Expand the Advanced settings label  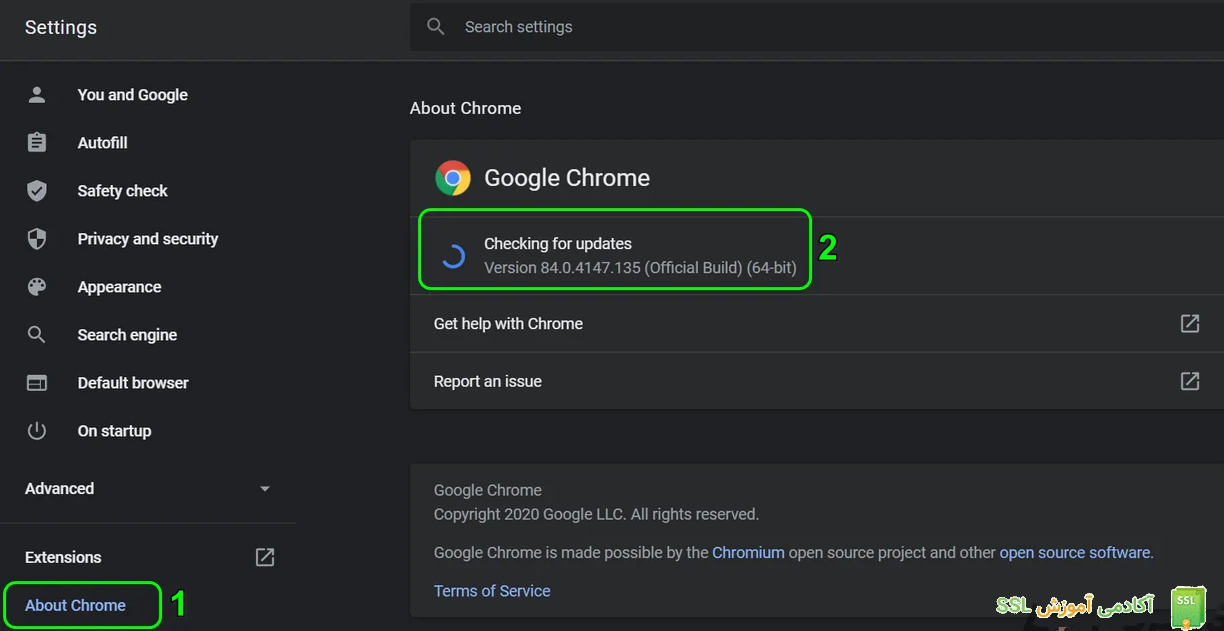tap(59, 489)
